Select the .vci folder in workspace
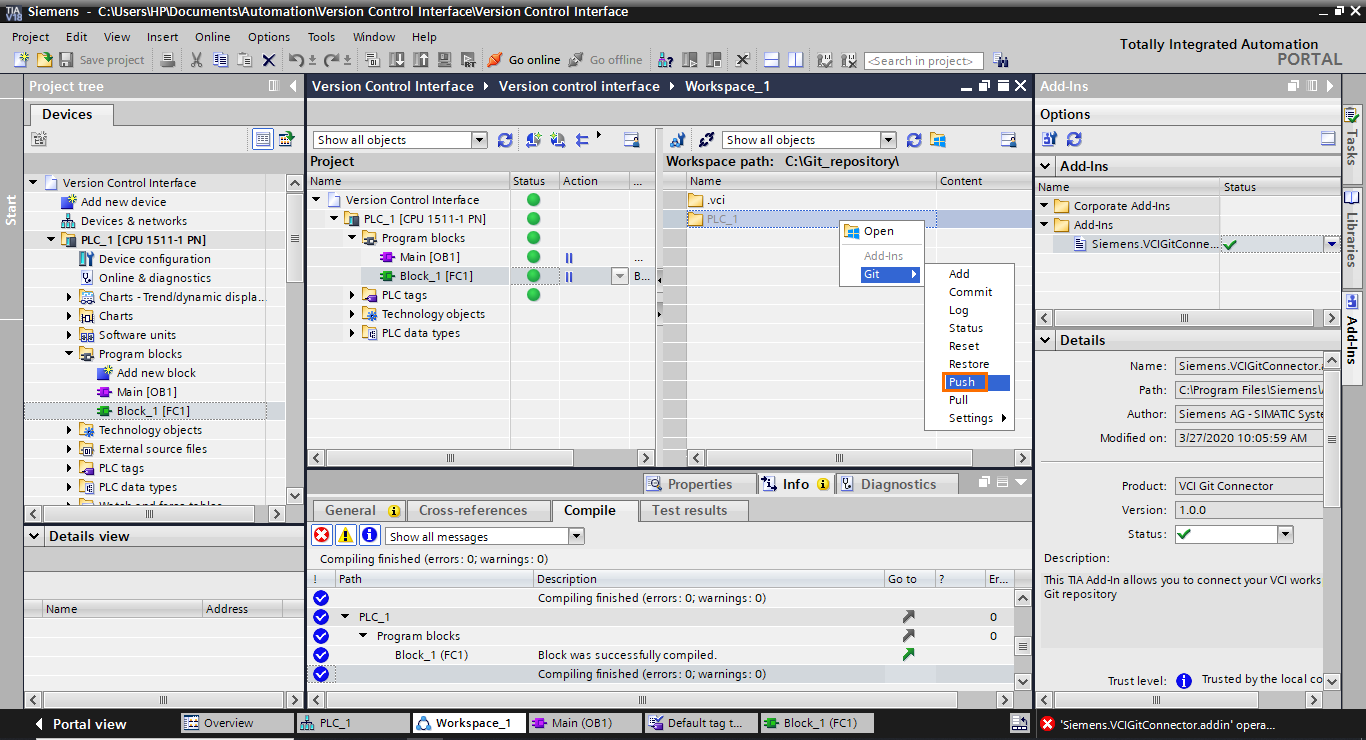1366x740 pixels. 715,200
